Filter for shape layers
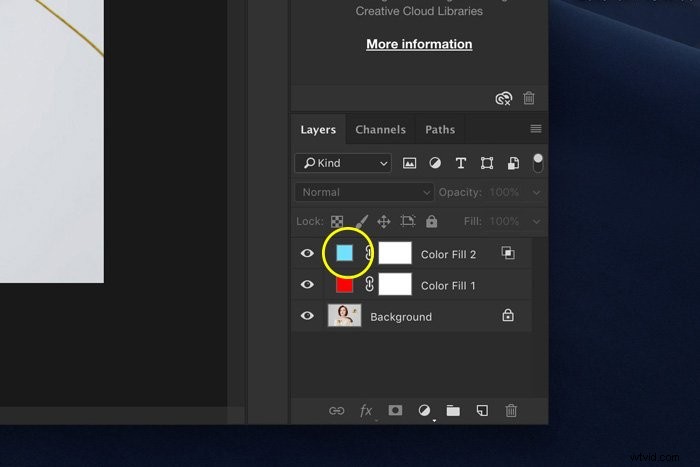The width and height of the screenshot is (700, 467). [x=487, y=163]
